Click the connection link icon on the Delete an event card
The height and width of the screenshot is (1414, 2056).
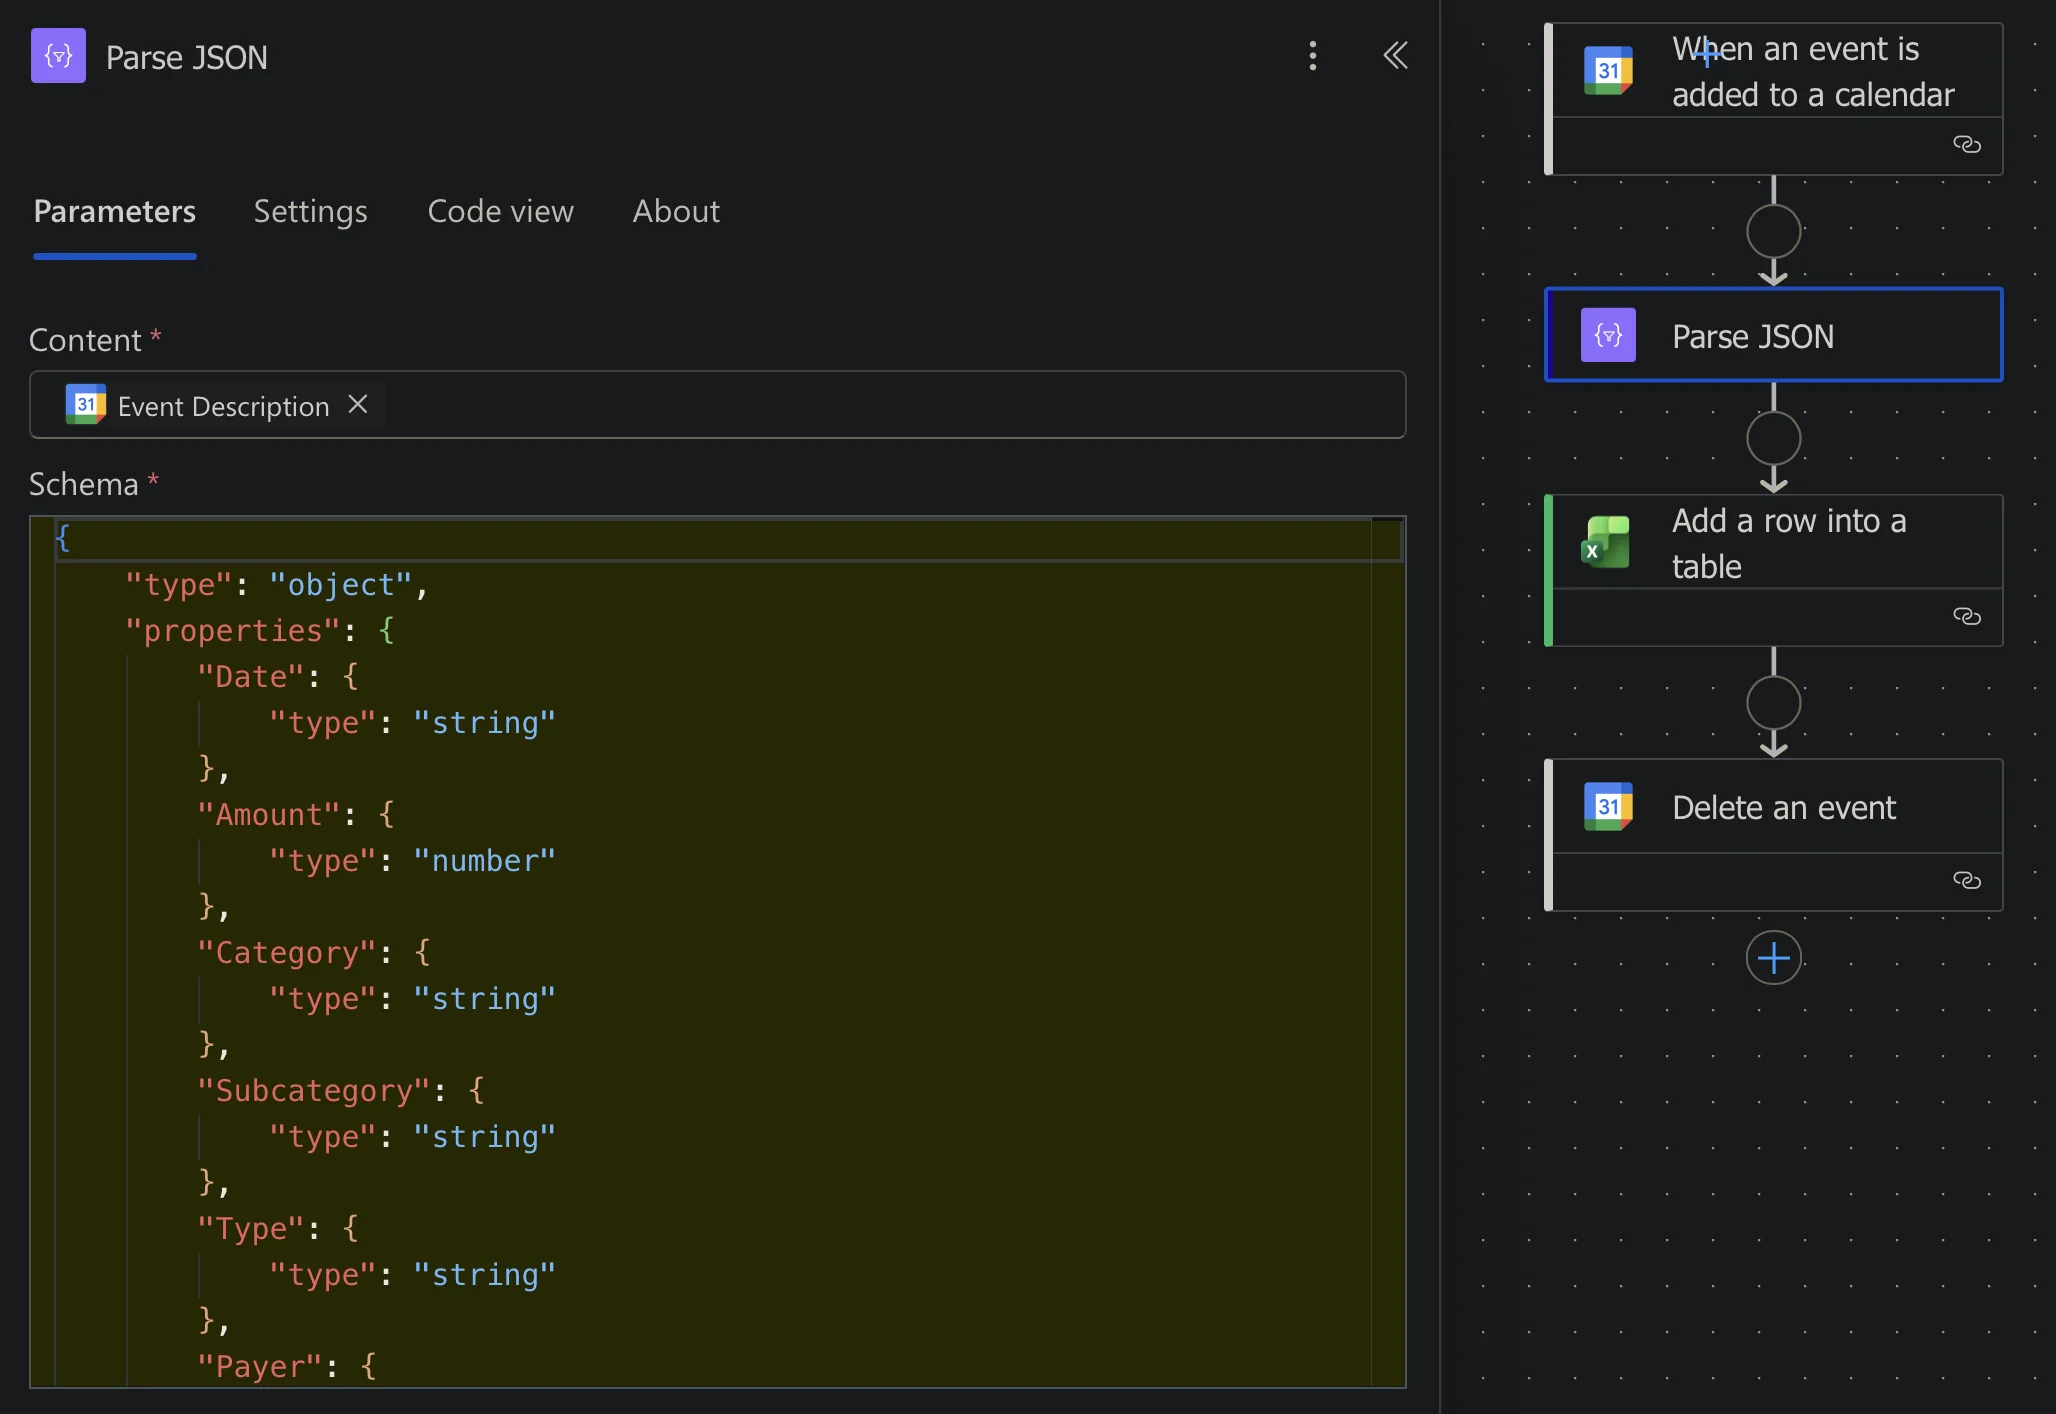(1966, 880)
